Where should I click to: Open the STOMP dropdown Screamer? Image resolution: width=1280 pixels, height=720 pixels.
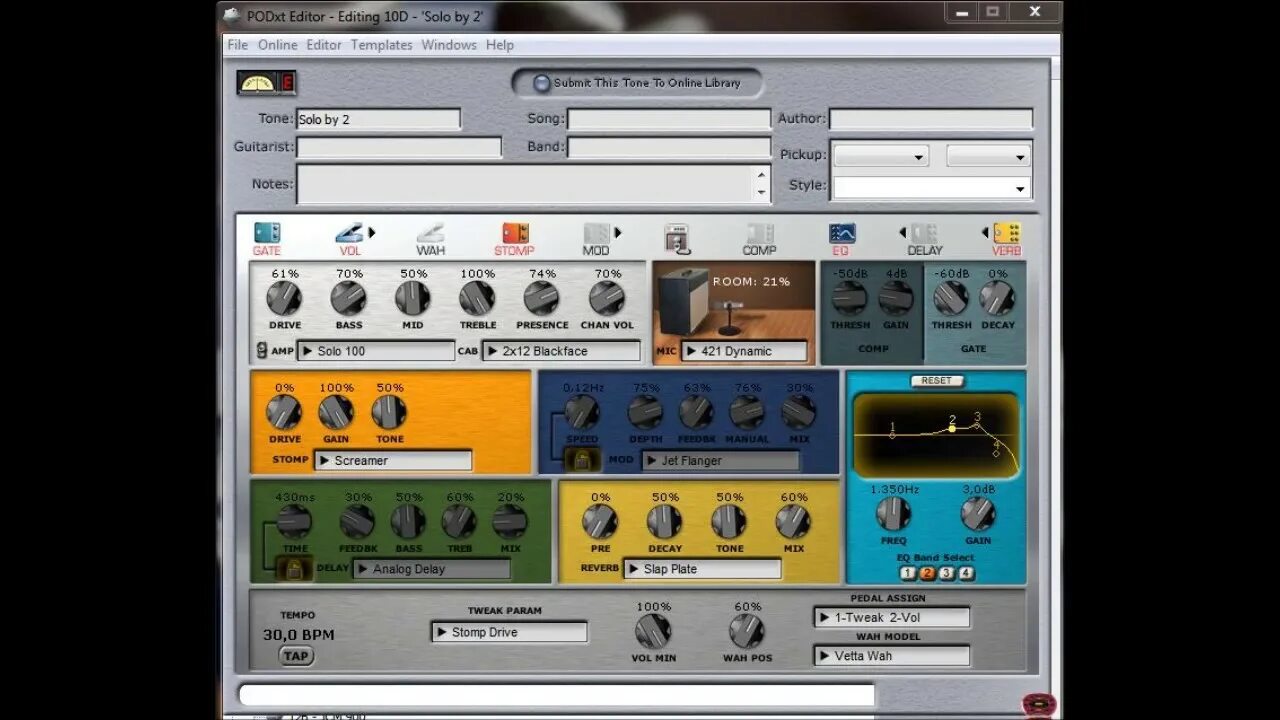(x=393, y=460)
